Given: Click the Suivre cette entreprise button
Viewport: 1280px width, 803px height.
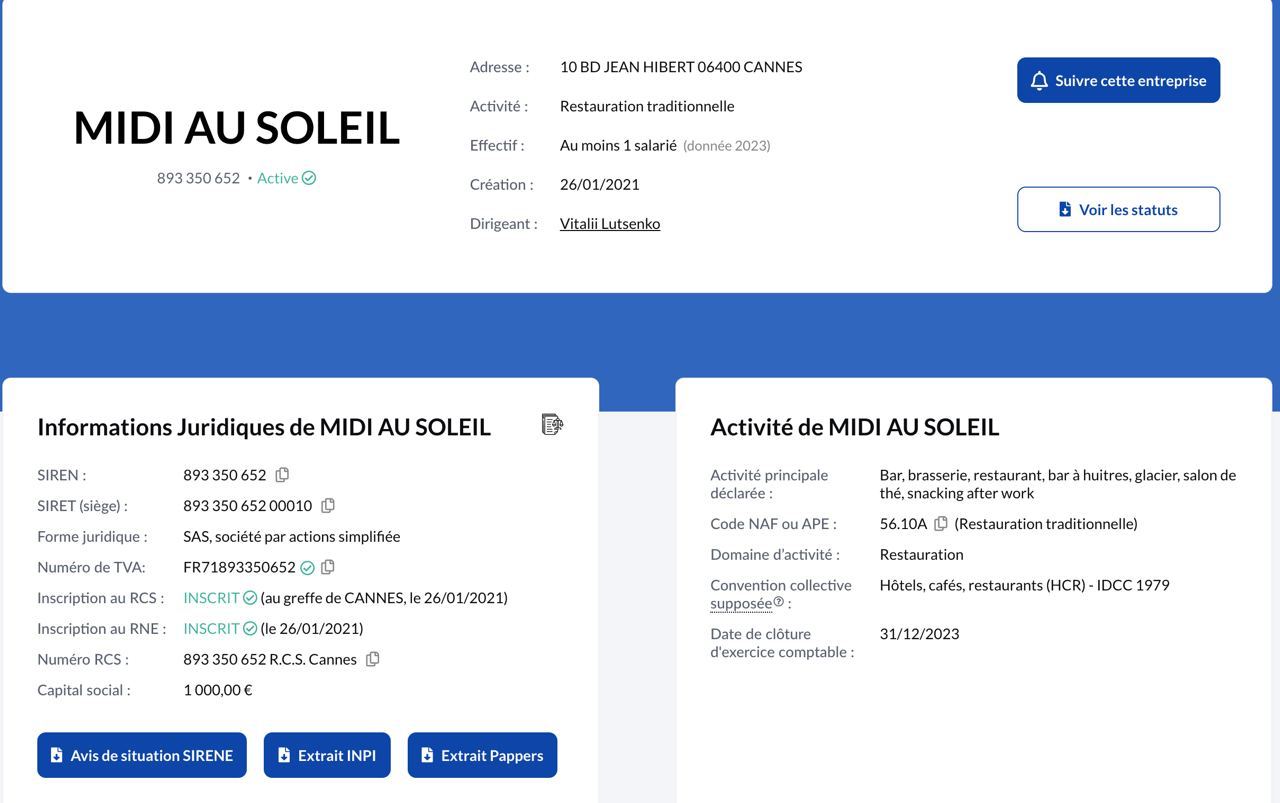Looking at the screenshot, I should 1118,79.
